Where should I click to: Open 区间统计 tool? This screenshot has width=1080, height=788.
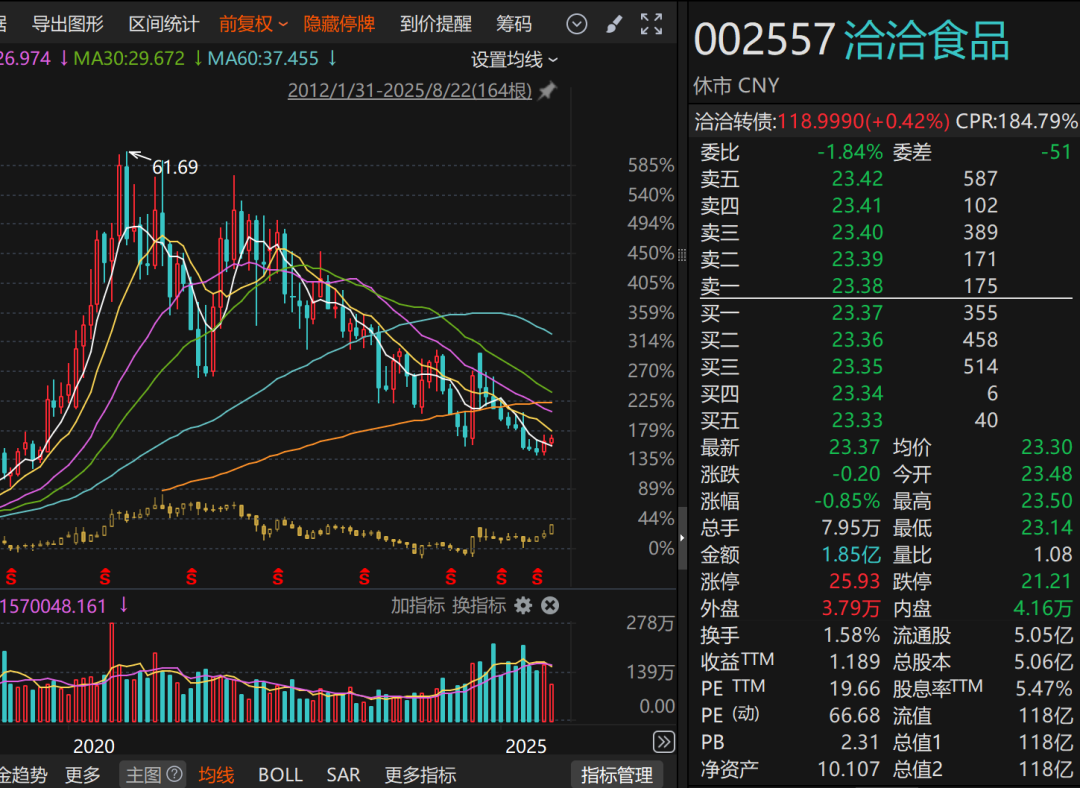(x=164, y=24)
